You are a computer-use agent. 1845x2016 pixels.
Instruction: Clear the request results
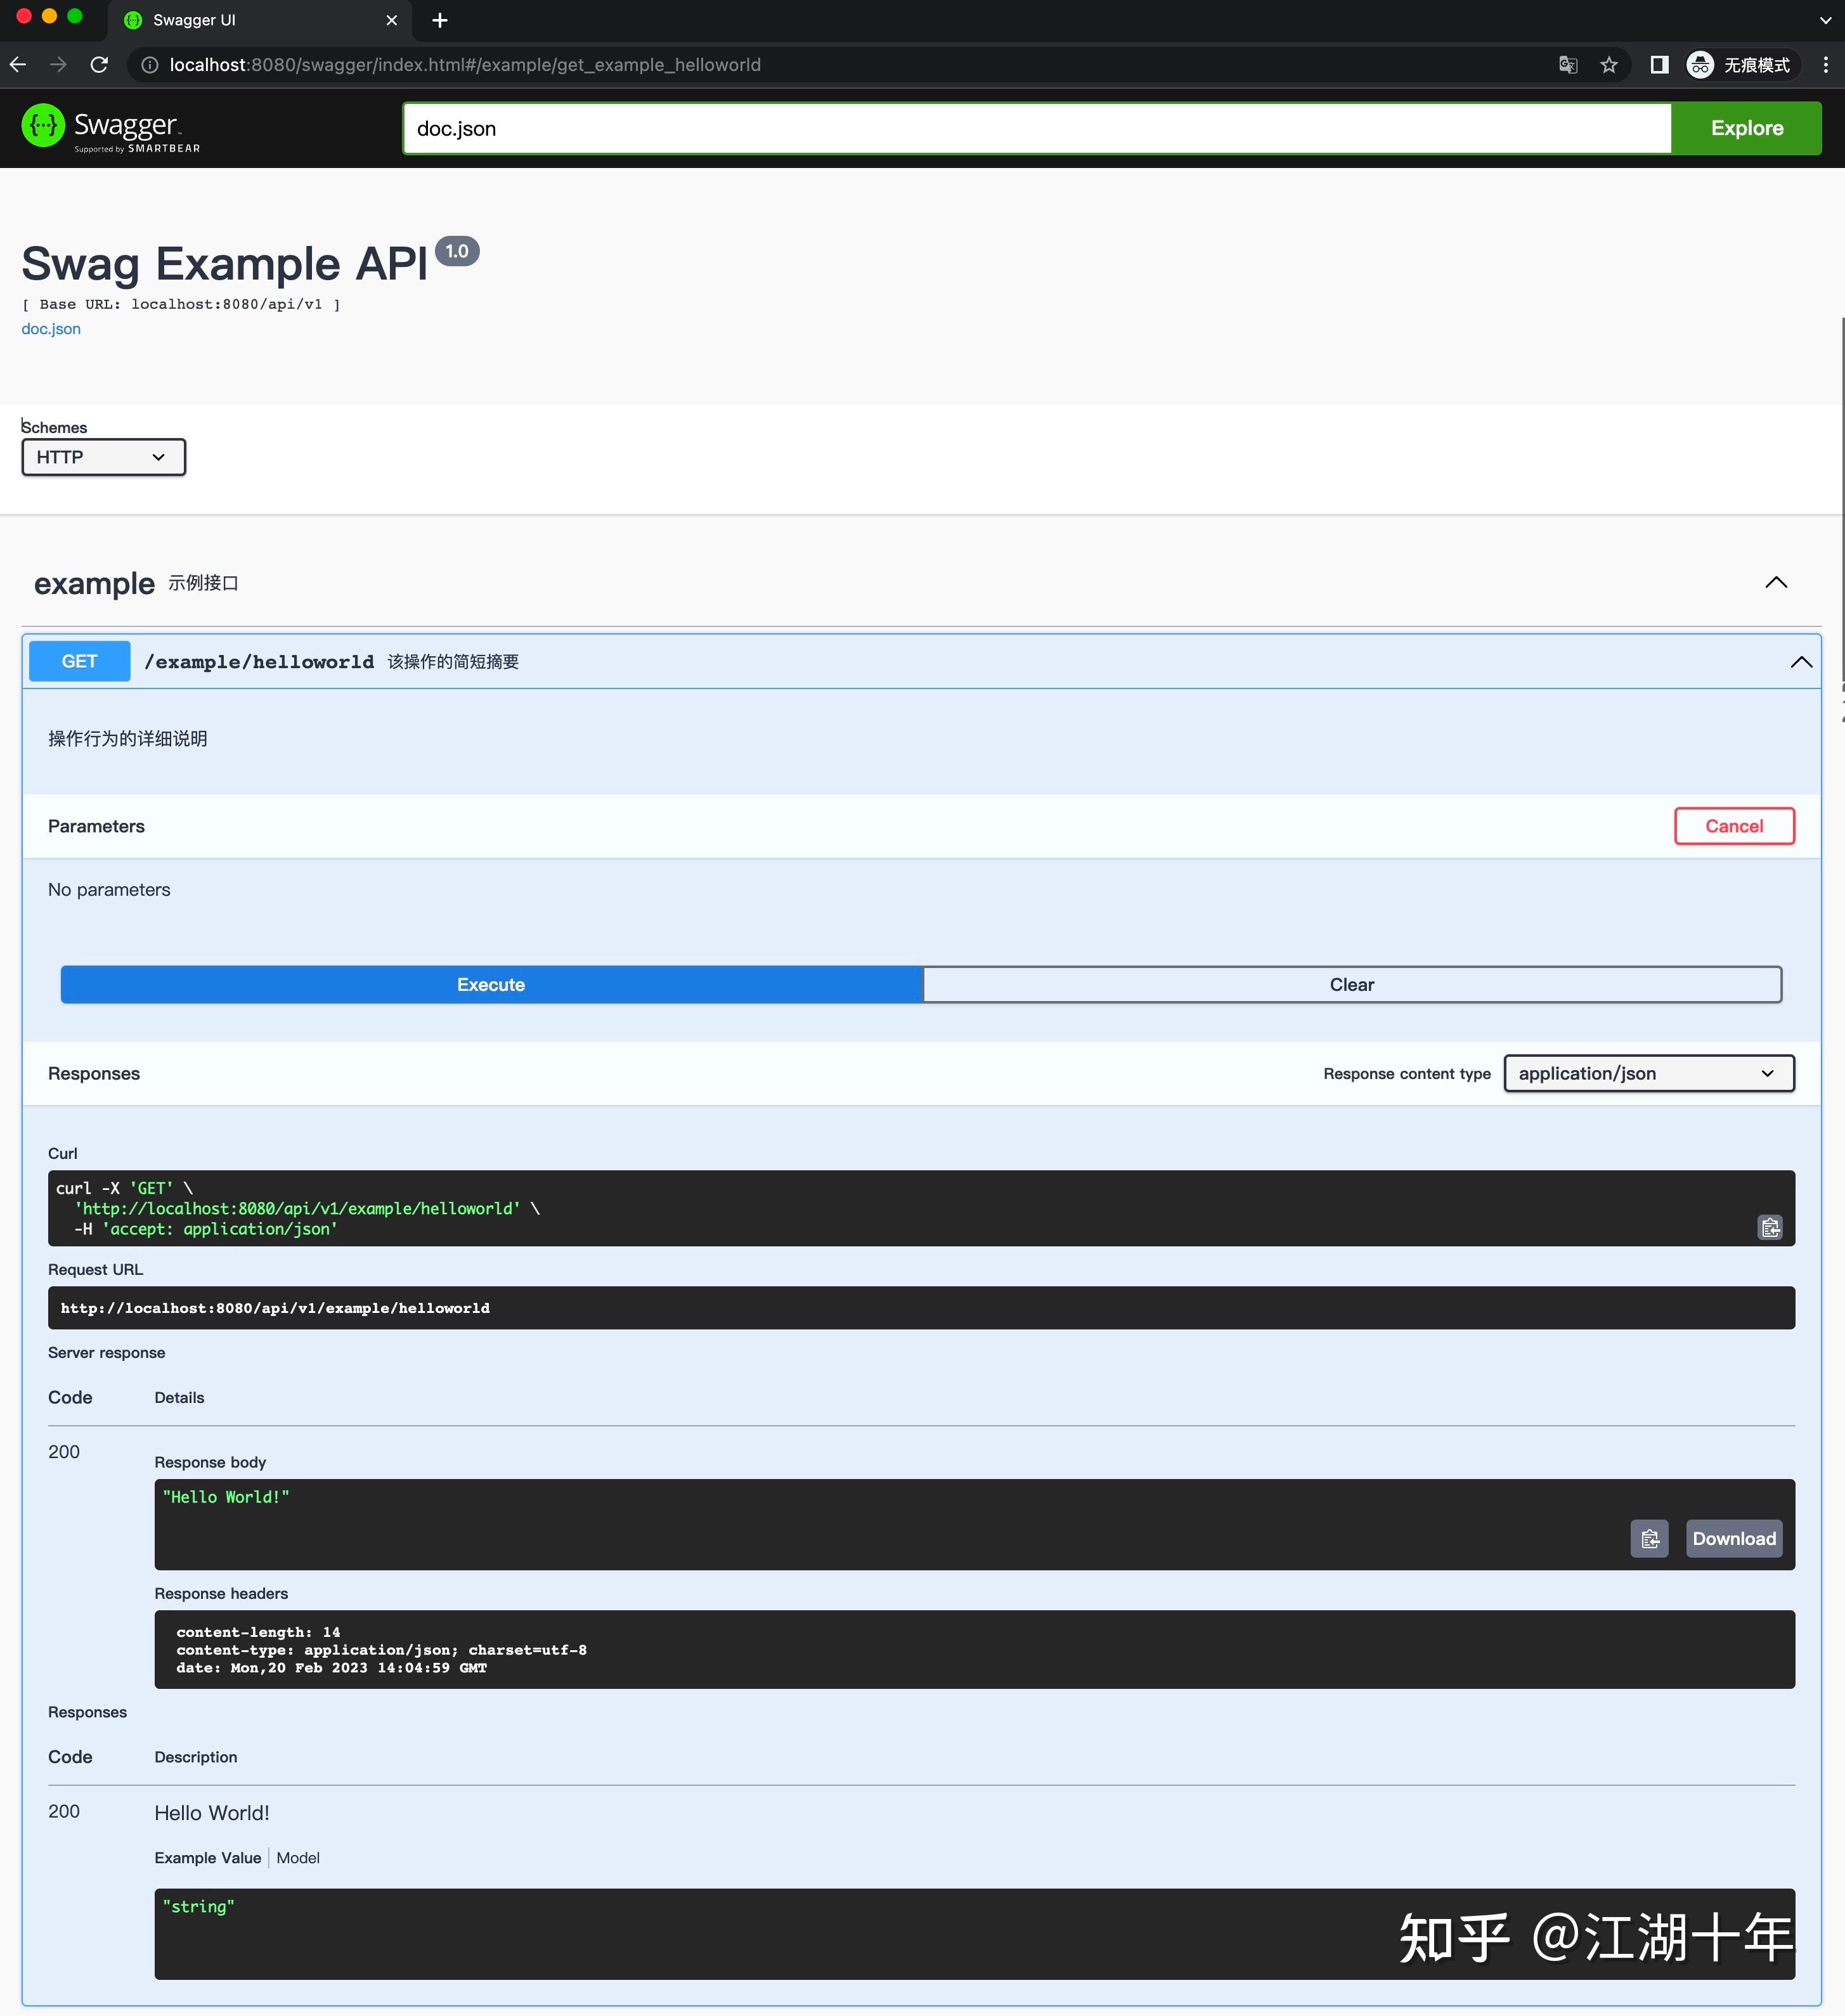[1352, 984]
